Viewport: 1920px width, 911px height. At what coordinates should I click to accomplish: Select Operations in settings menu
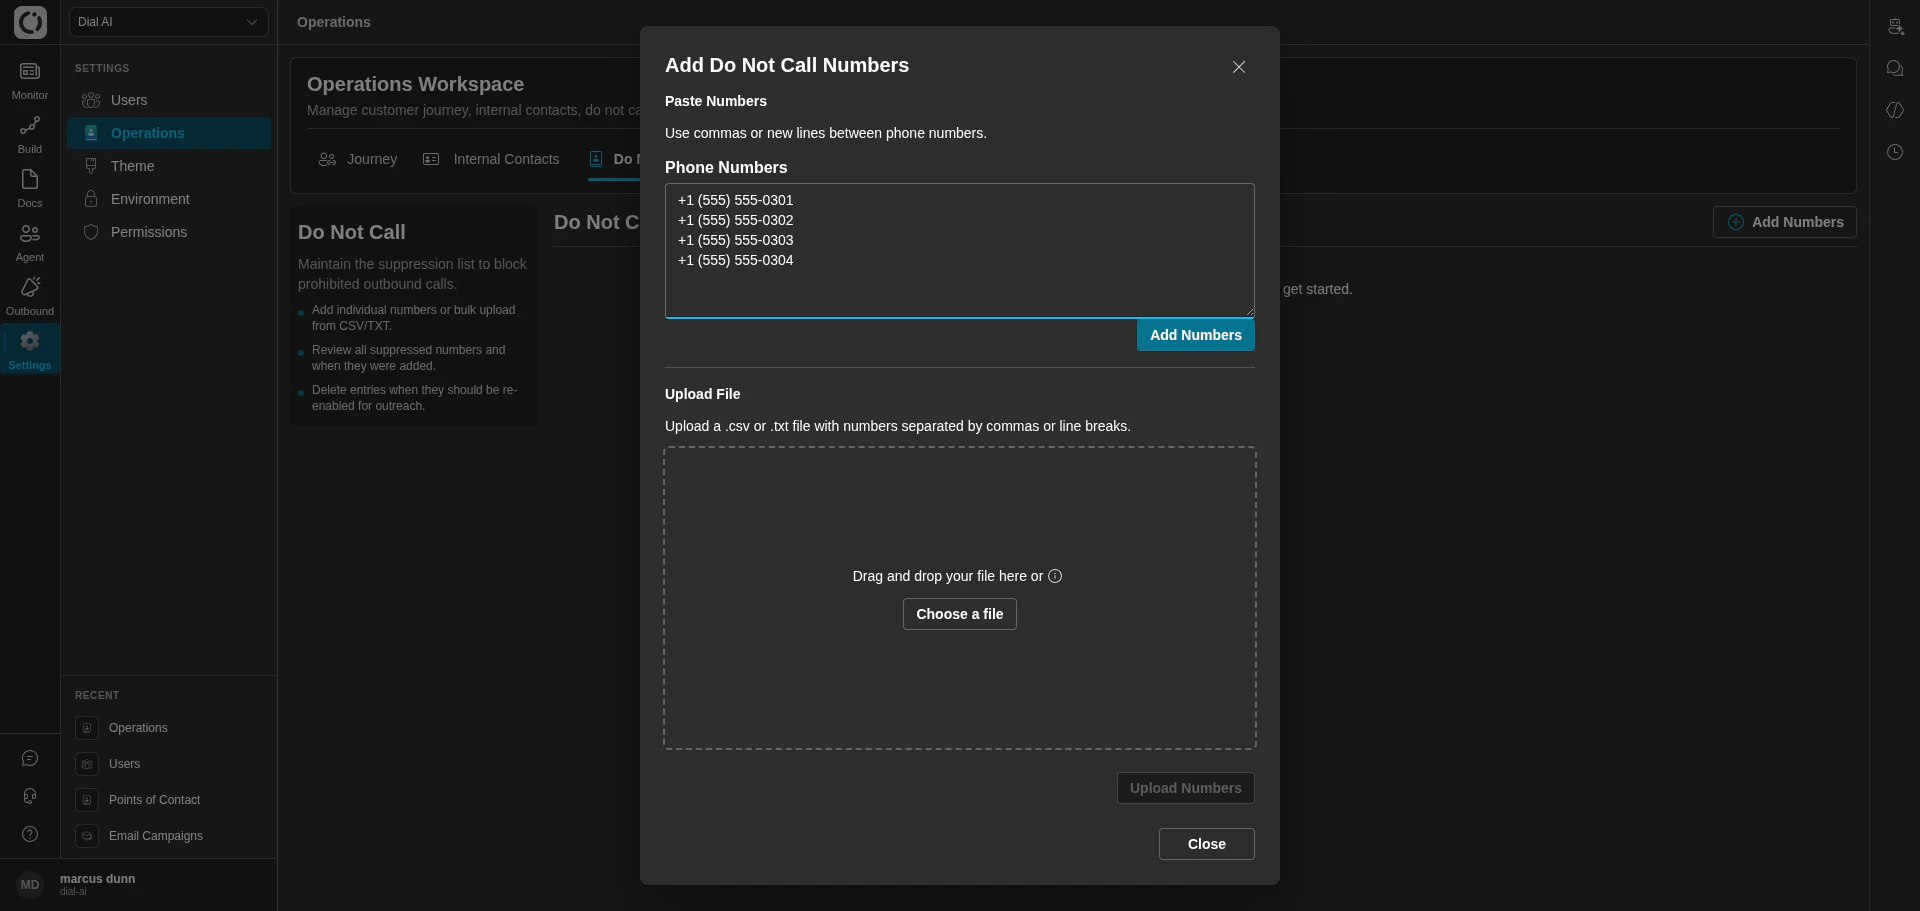pos(169,133)
